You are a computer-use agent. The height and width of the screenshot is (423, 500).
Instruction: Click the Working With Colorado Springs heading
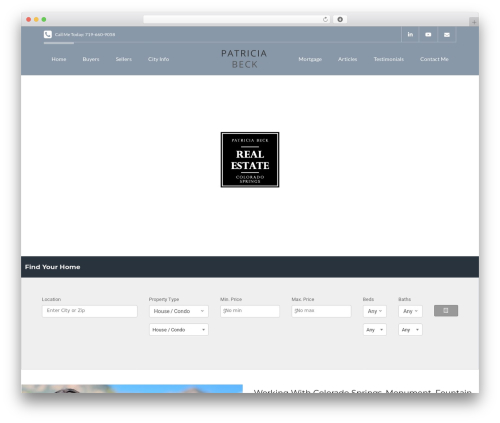click(363, 391)
